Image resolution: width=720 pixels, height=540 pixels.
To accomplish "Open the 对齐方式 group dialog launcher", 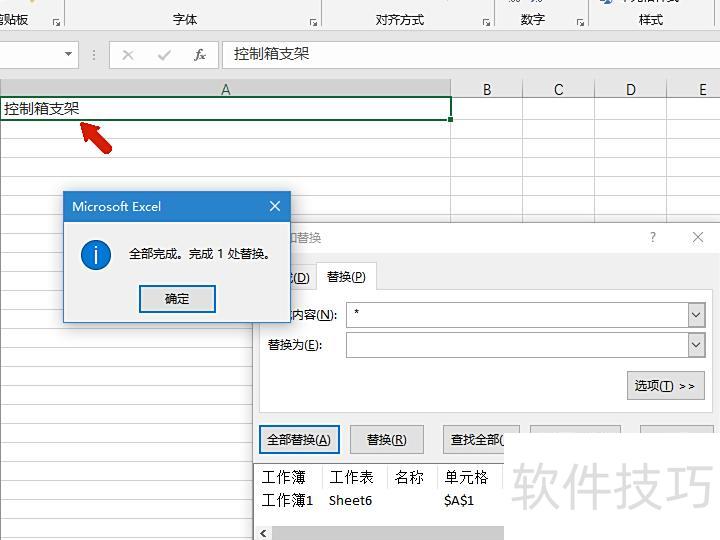I will tap(486, 21).
